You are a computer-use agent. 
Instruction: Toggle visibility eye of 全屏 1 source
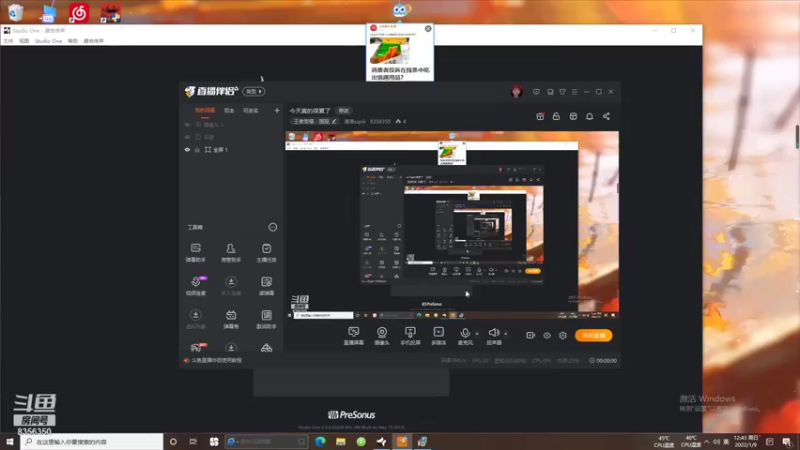click(x=187, y=149)
